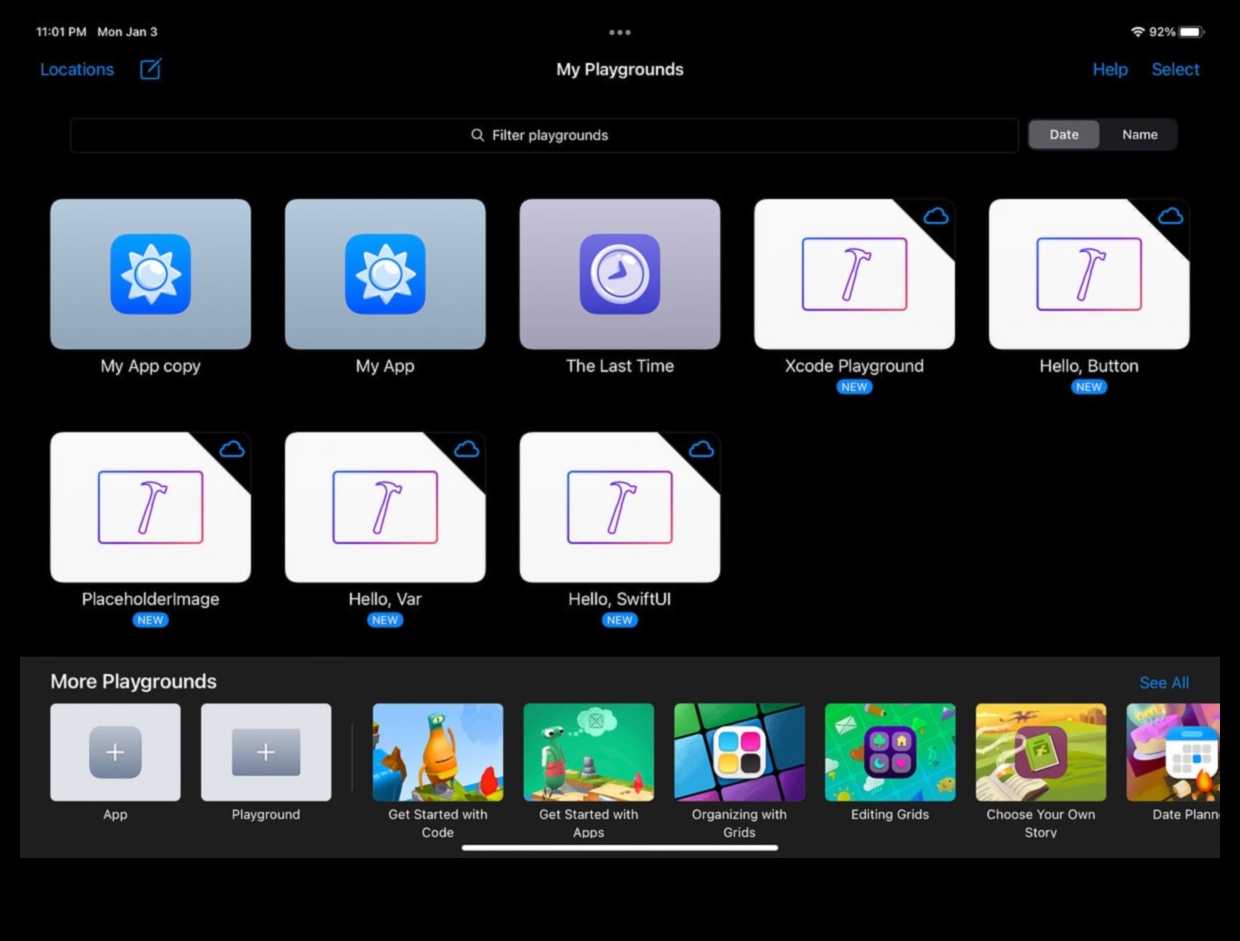1240x941 pixels.
Task: Open the My App copy playground
Action: [x=150, y=275]
